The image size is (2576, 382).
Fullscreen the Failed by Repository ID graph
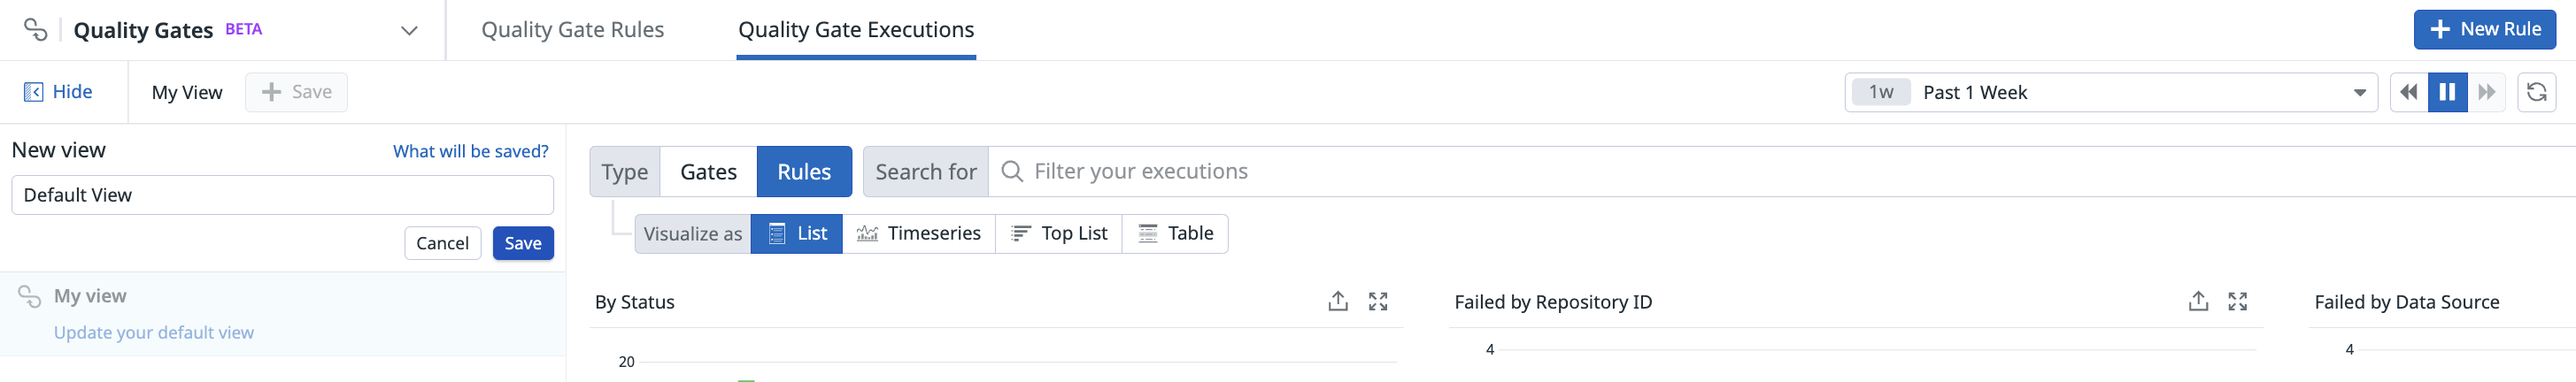[x=2238, y=301]
